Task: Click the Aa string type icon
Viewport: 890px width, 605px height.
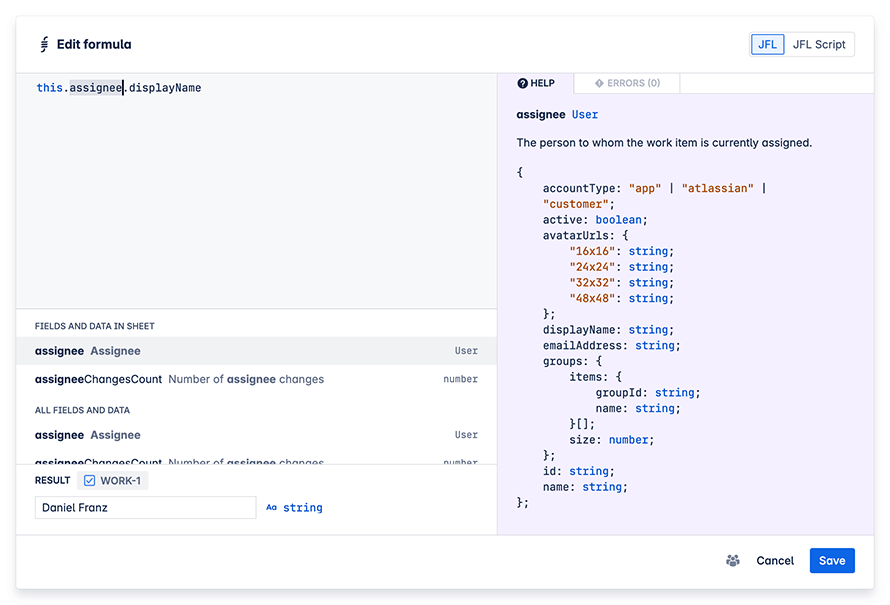Action: pyautogui.click(x=271, y=508)
